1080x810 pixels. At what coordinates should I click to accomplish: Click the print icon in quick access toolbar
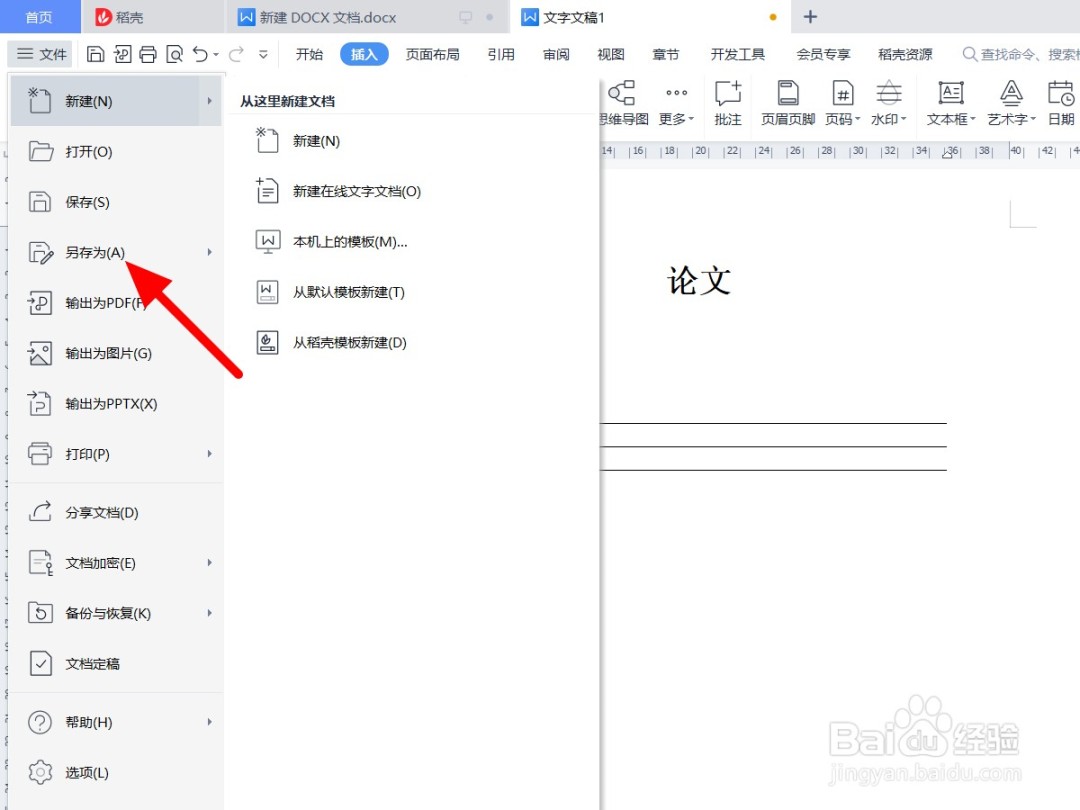(148, 54)
